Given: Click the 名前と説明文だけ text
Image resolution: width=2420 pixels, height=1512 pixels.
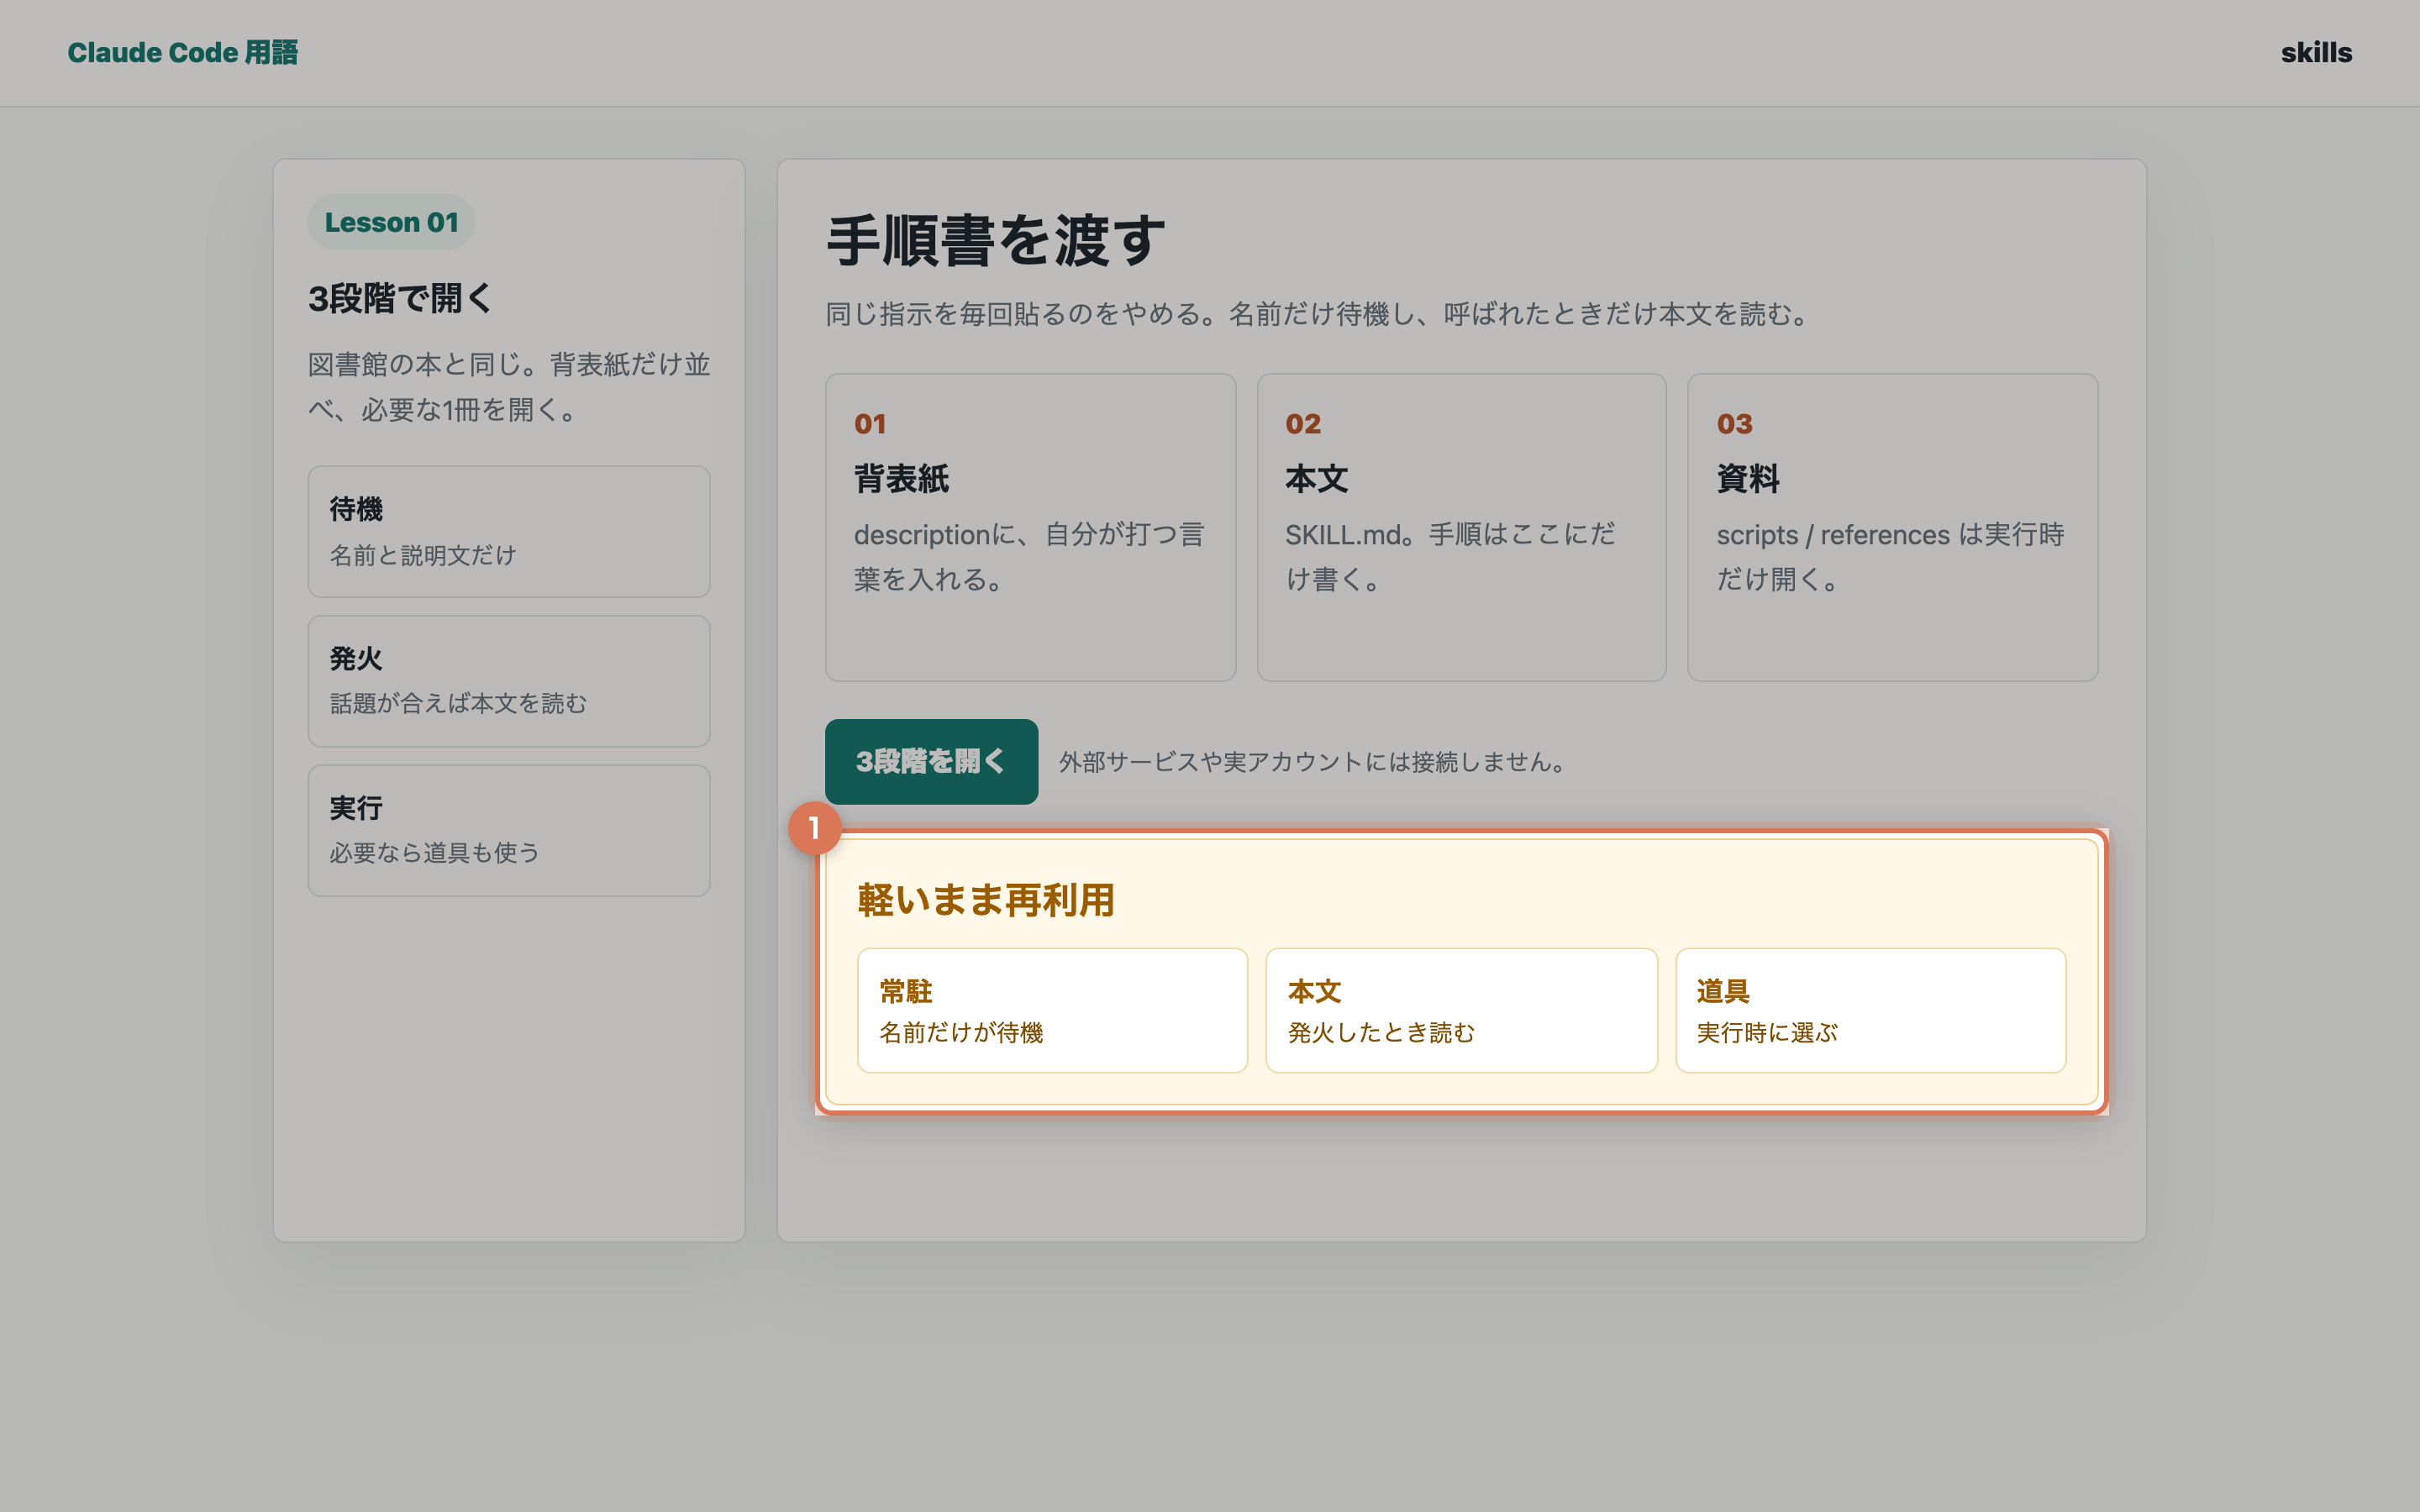Looking at the screenshot, I should 422,555.
